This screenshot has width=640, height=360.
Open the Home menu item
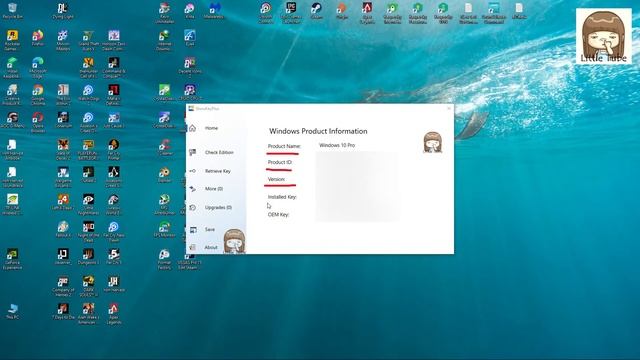pyautogui.click(x=211, y=128)
